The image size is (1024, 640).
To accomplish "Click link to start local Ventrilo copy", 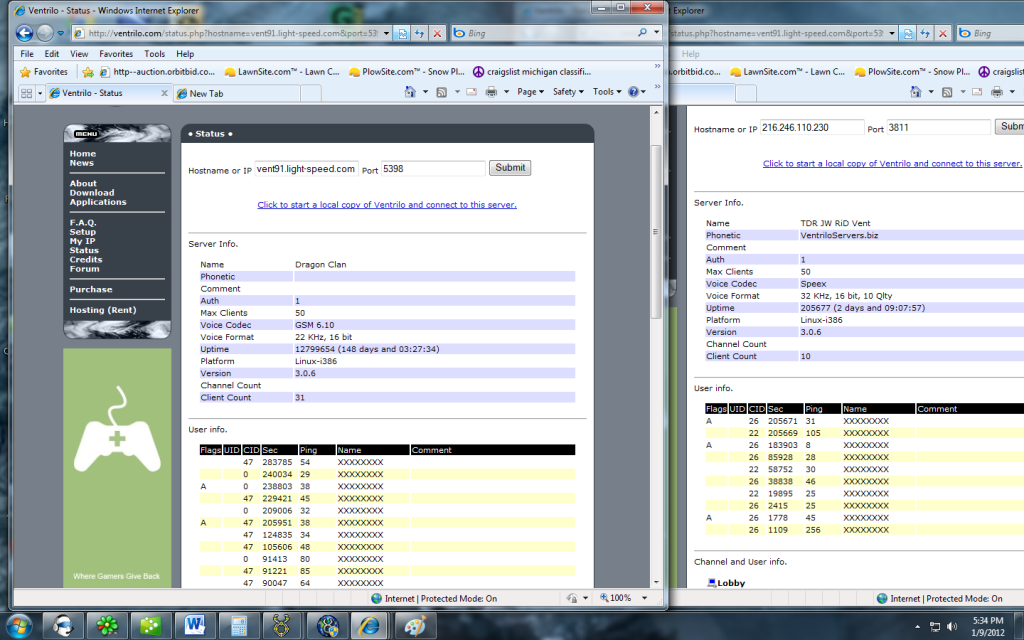I will 387,204.
